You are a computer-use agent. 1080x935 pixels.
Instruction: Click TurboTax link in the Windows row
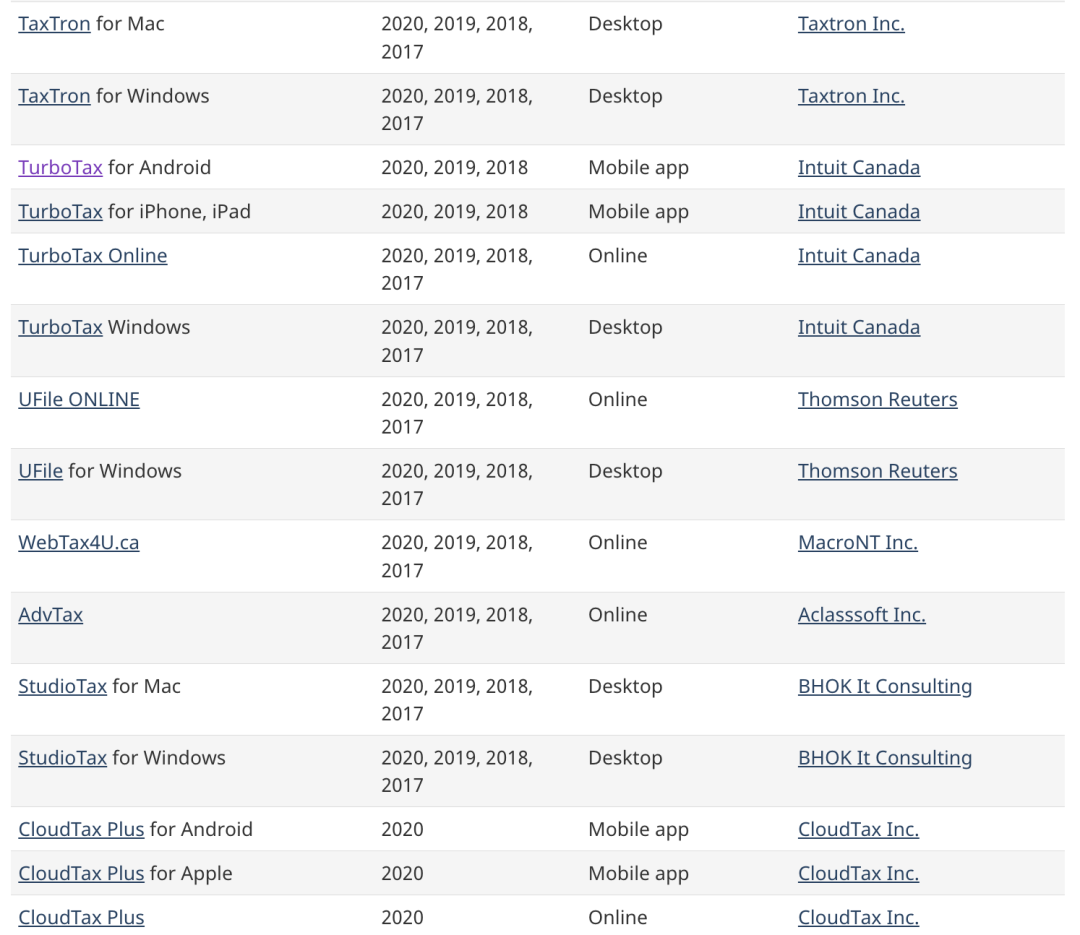pos(60,328)
